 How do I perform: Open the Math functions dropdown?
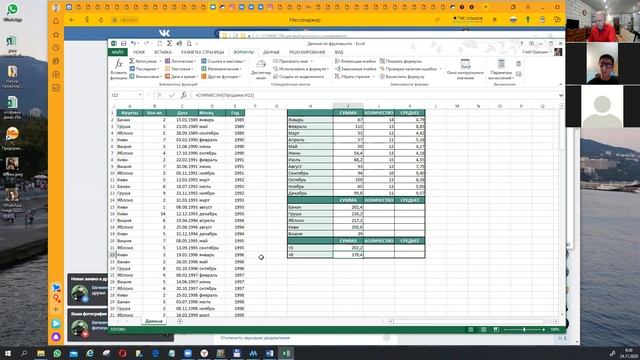(222, 69)
